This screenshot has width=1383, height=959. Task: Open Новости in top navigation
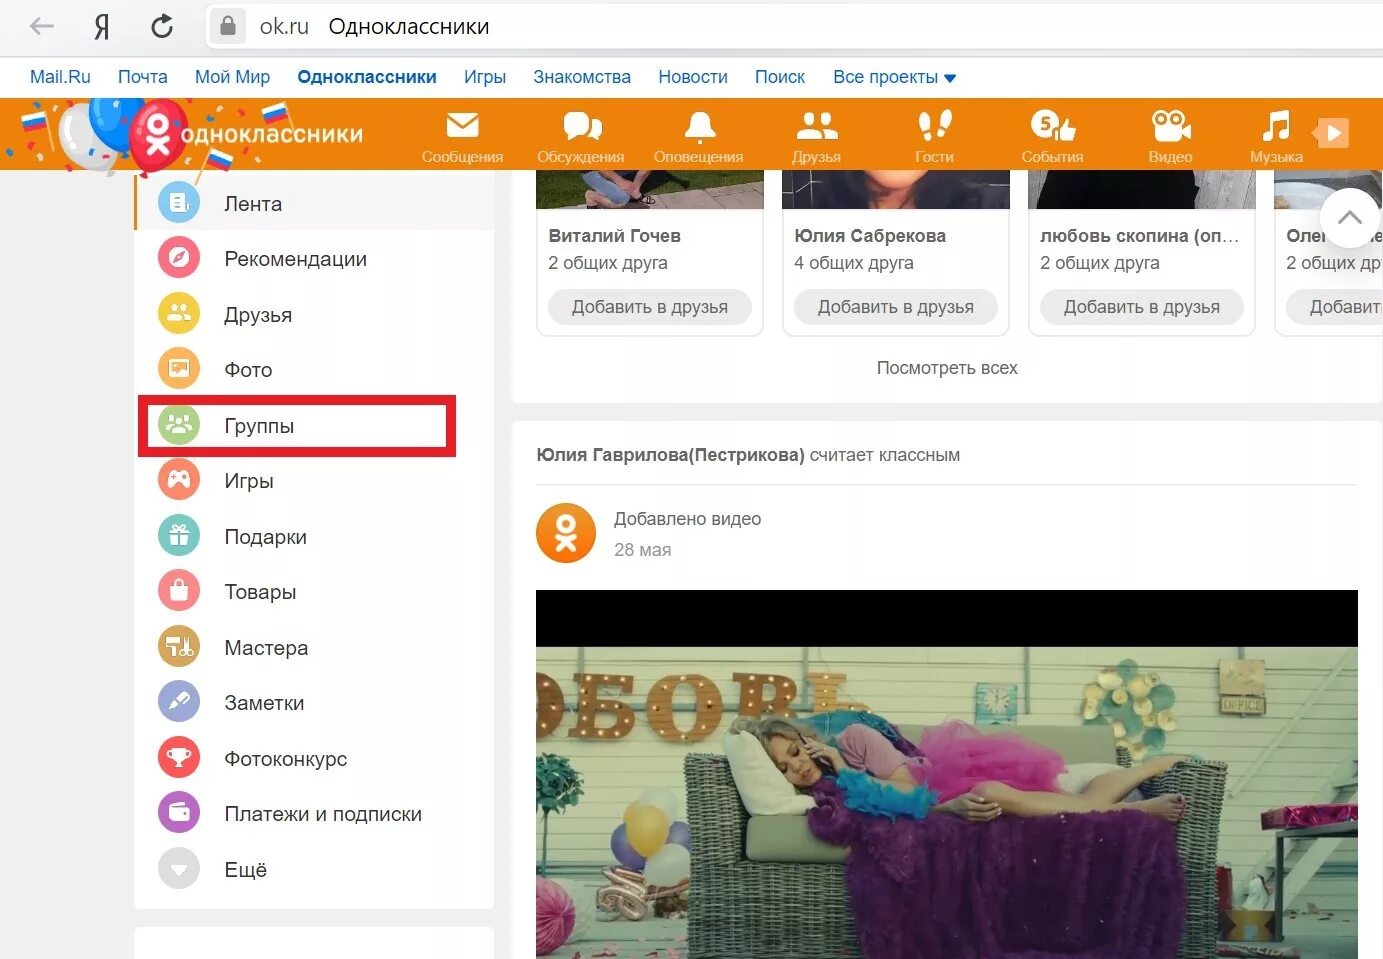[693, 77]
